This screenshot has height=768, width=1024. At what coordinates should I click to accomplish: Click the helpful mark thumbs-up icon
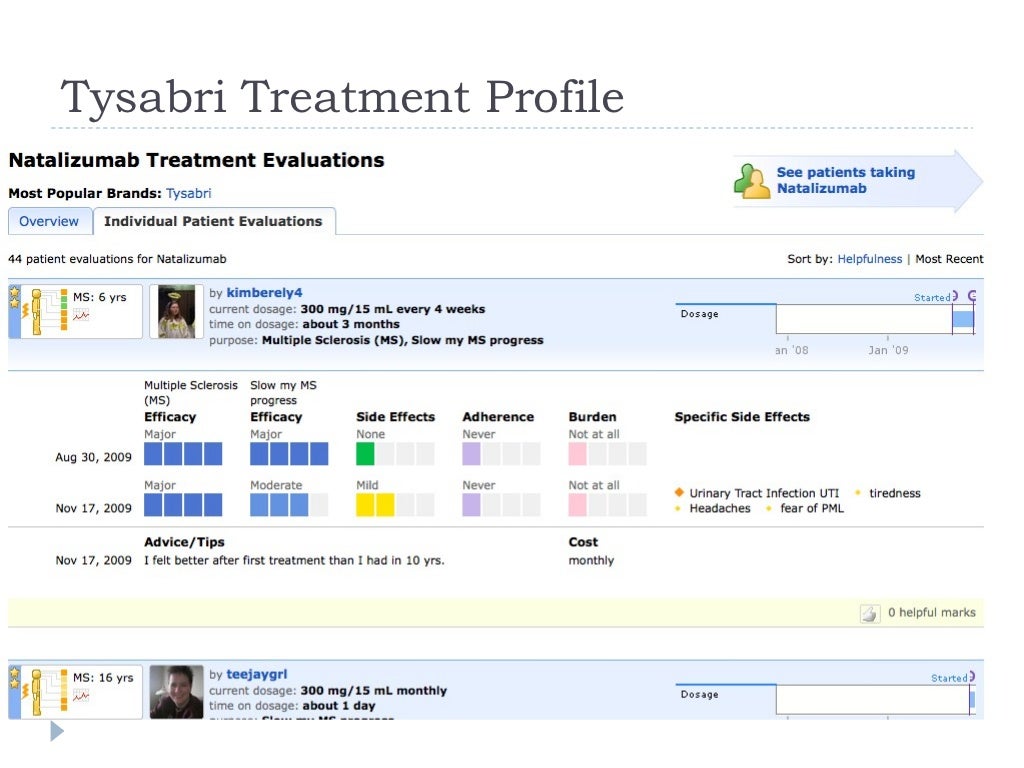pyautogui.click(x=870, y=613)
